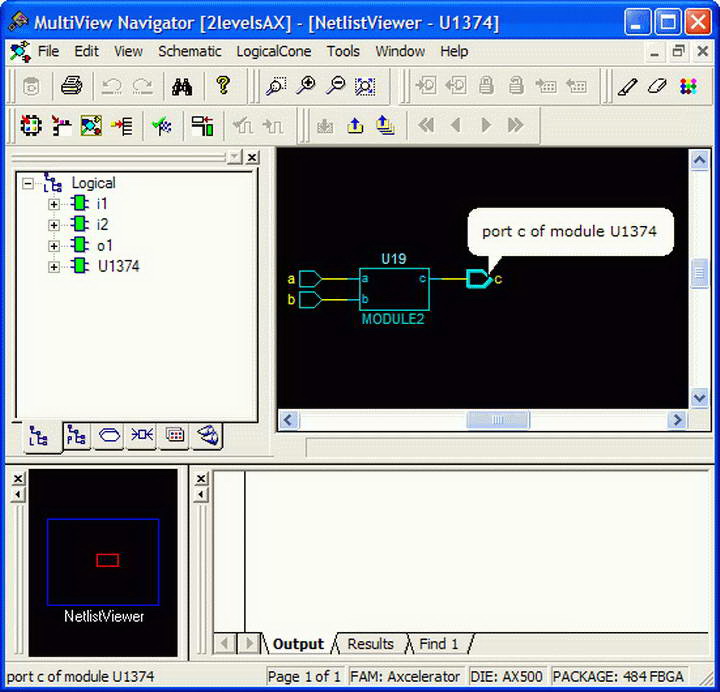This screenshot has width=720, height=692.
Task: Open Find with the binoculars icon
Action: pos(181,87)
